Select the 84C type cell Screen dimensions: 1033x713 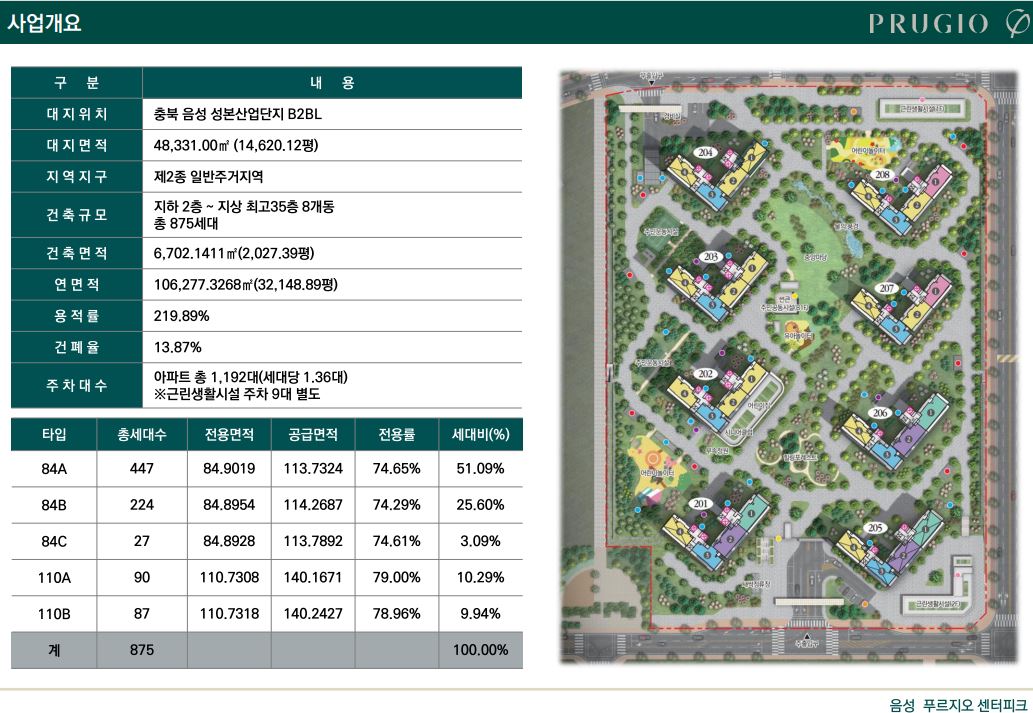pyautogui.click(x=54, y=541)
